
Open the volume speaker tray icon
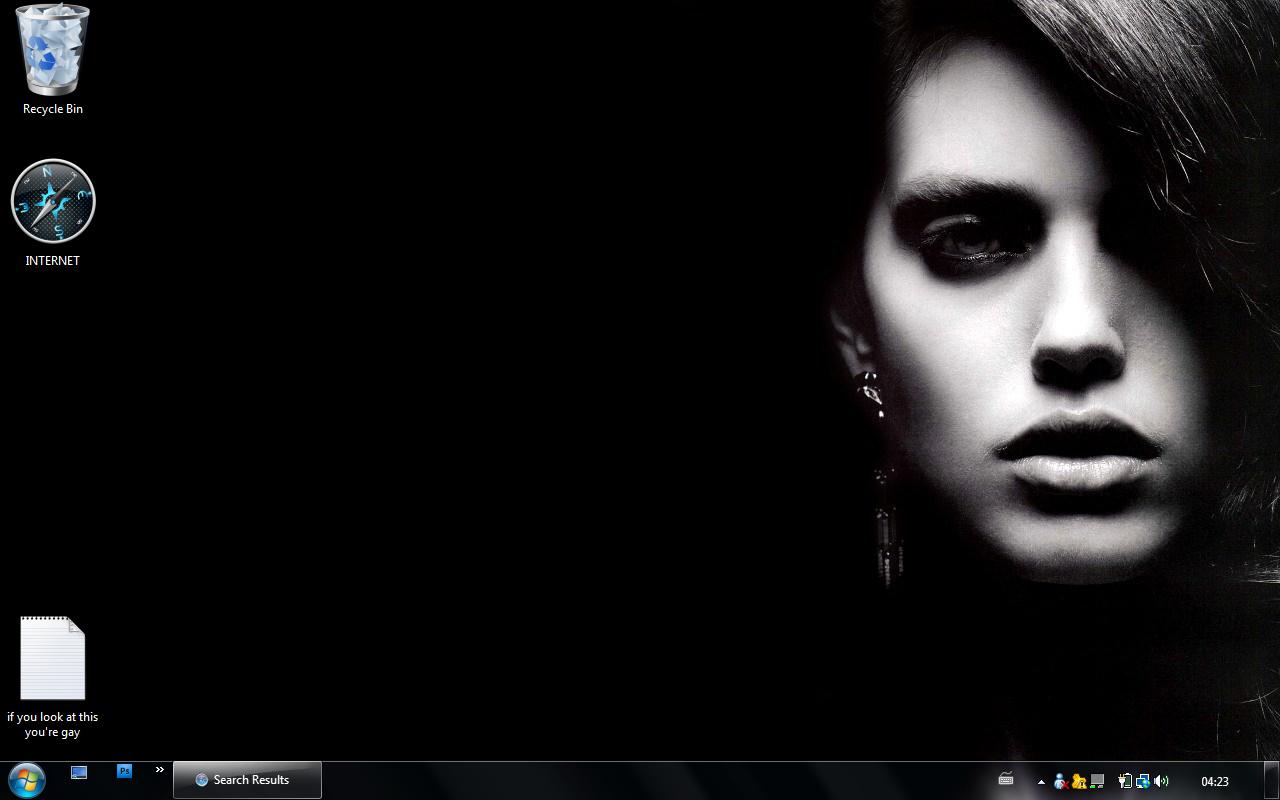point(1161,781)
